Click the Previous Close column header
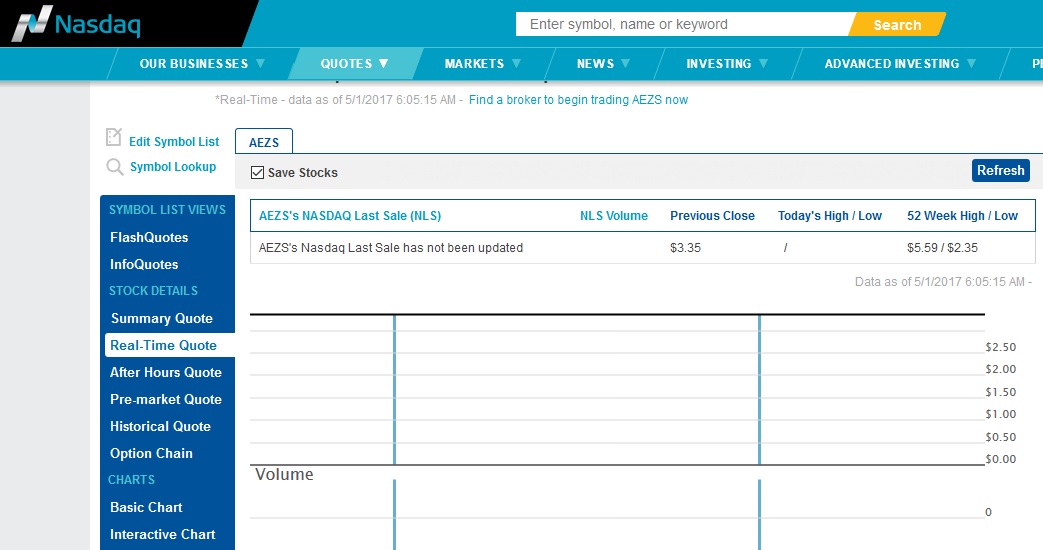This screenshot has width=1043, height=550. click(x=712, y=215)
